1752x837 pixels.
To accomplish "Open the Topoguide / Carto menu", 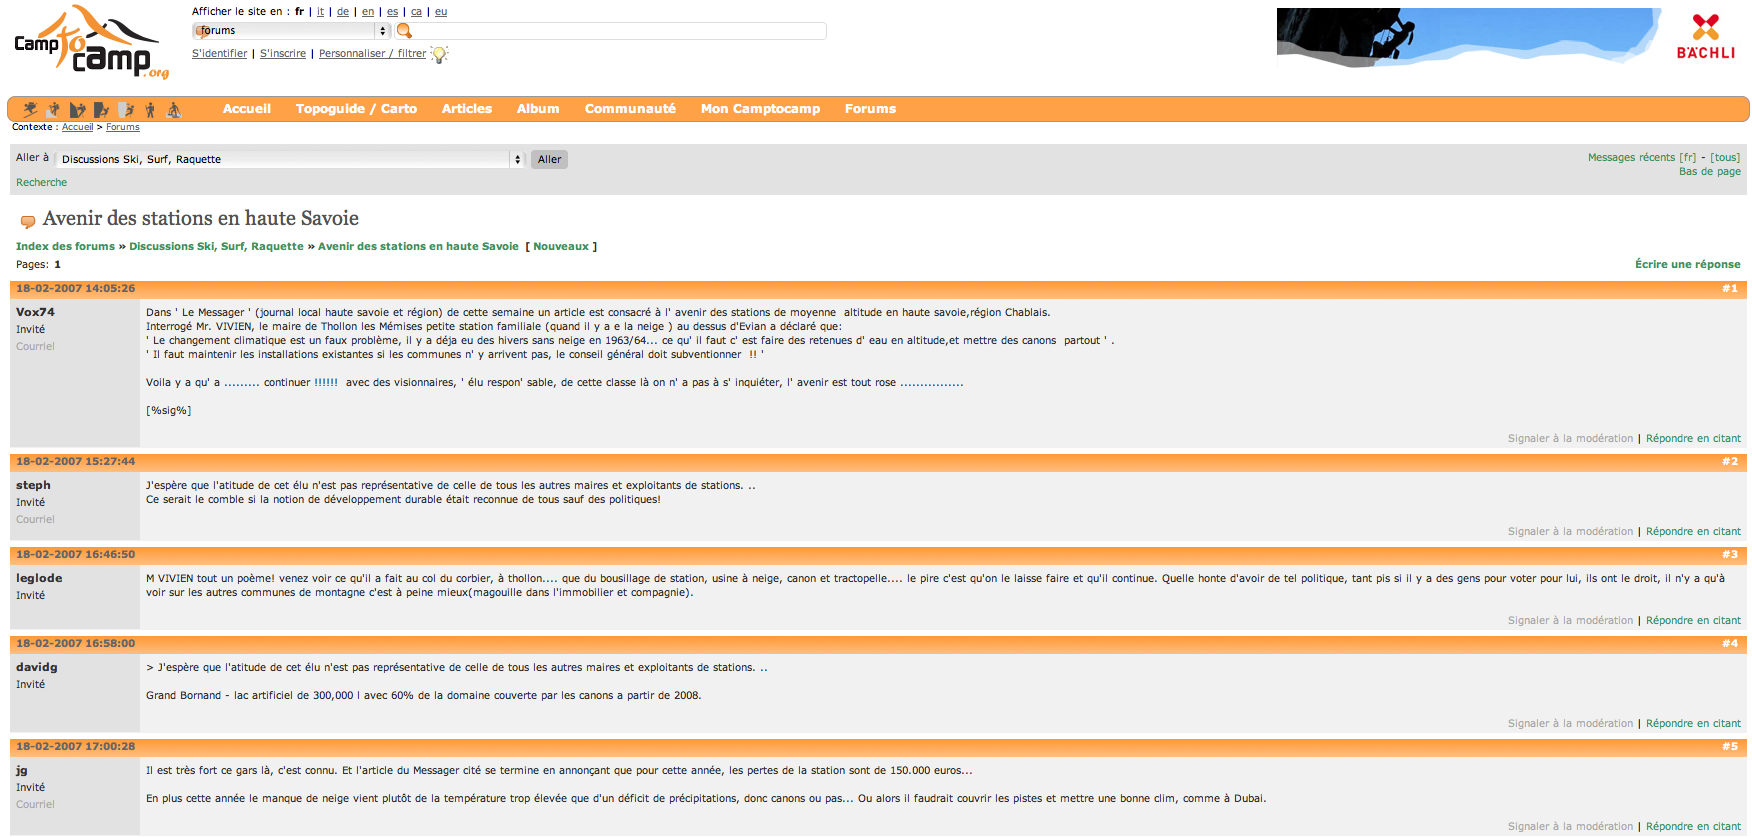I will [356, 109].
